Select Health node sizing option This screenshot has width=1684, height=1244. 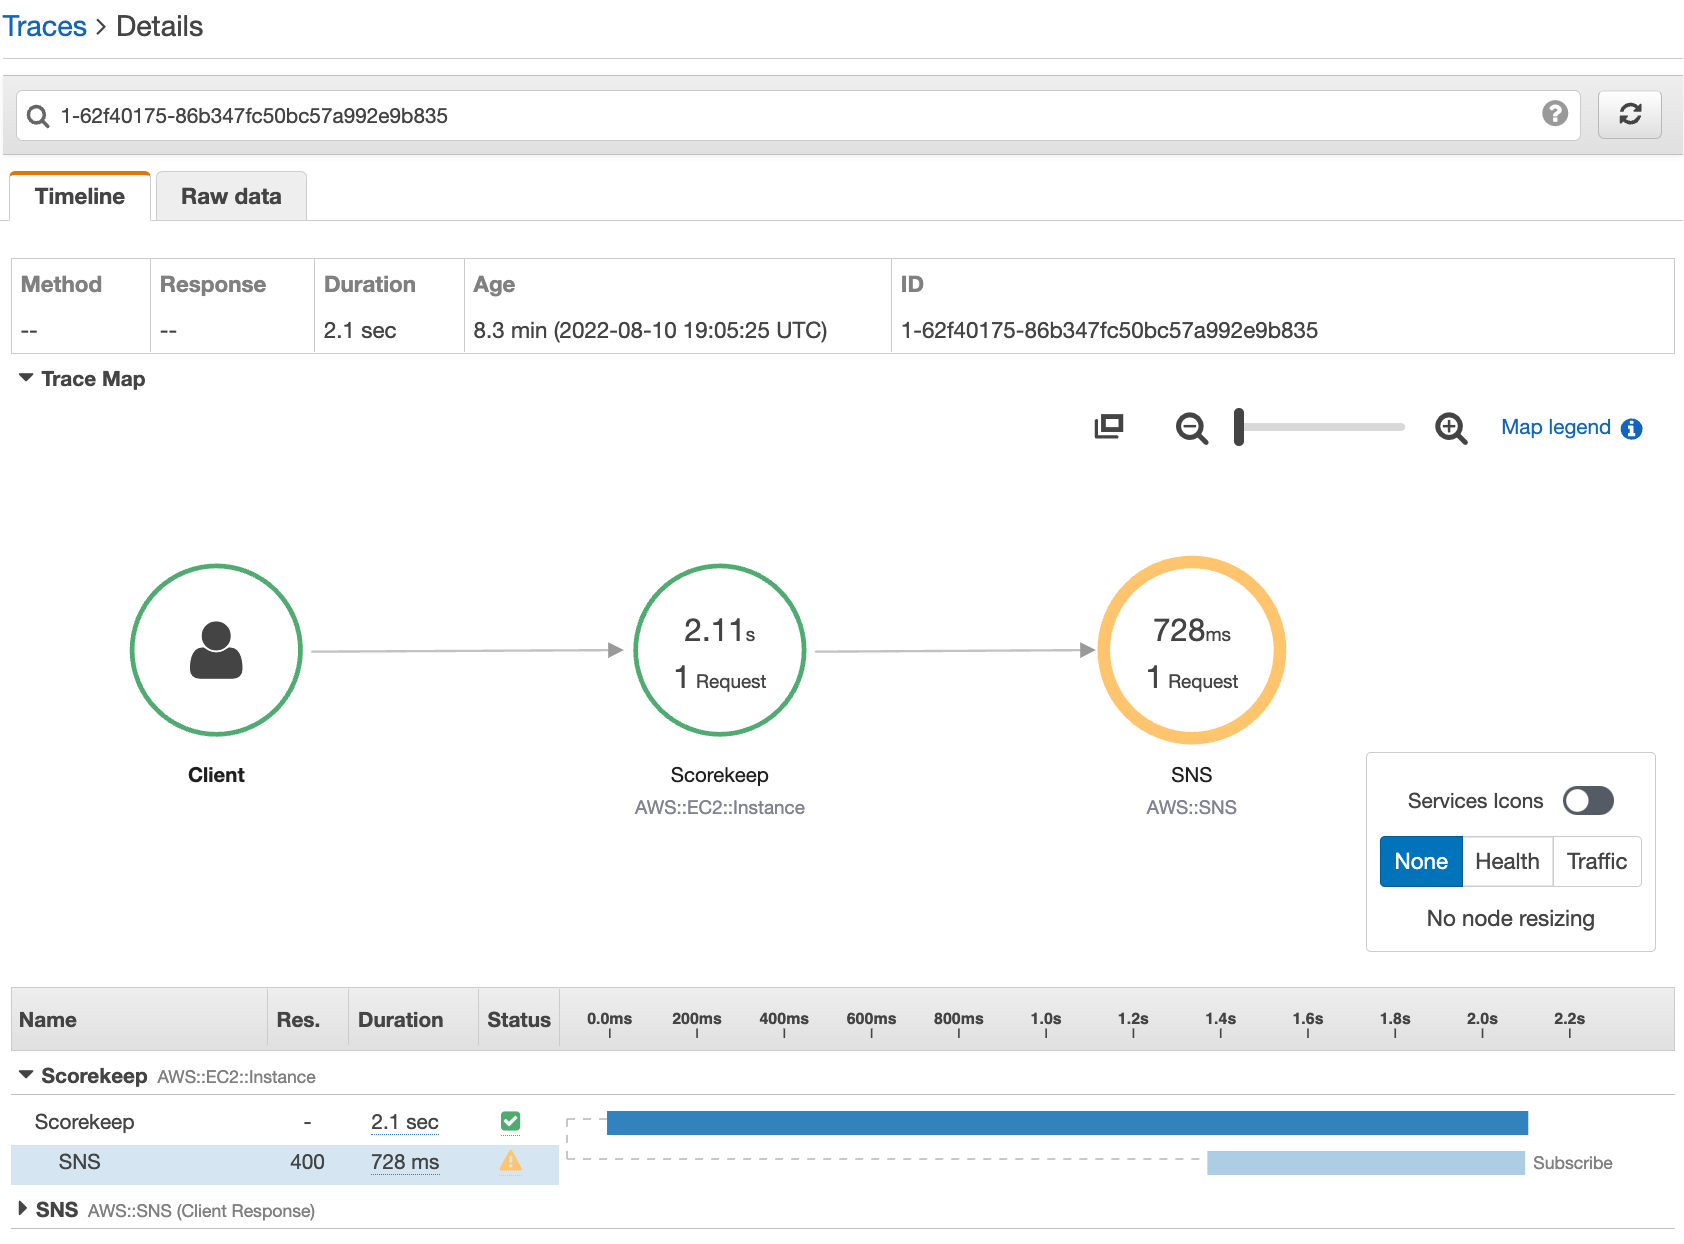[x=1507, y=862]
